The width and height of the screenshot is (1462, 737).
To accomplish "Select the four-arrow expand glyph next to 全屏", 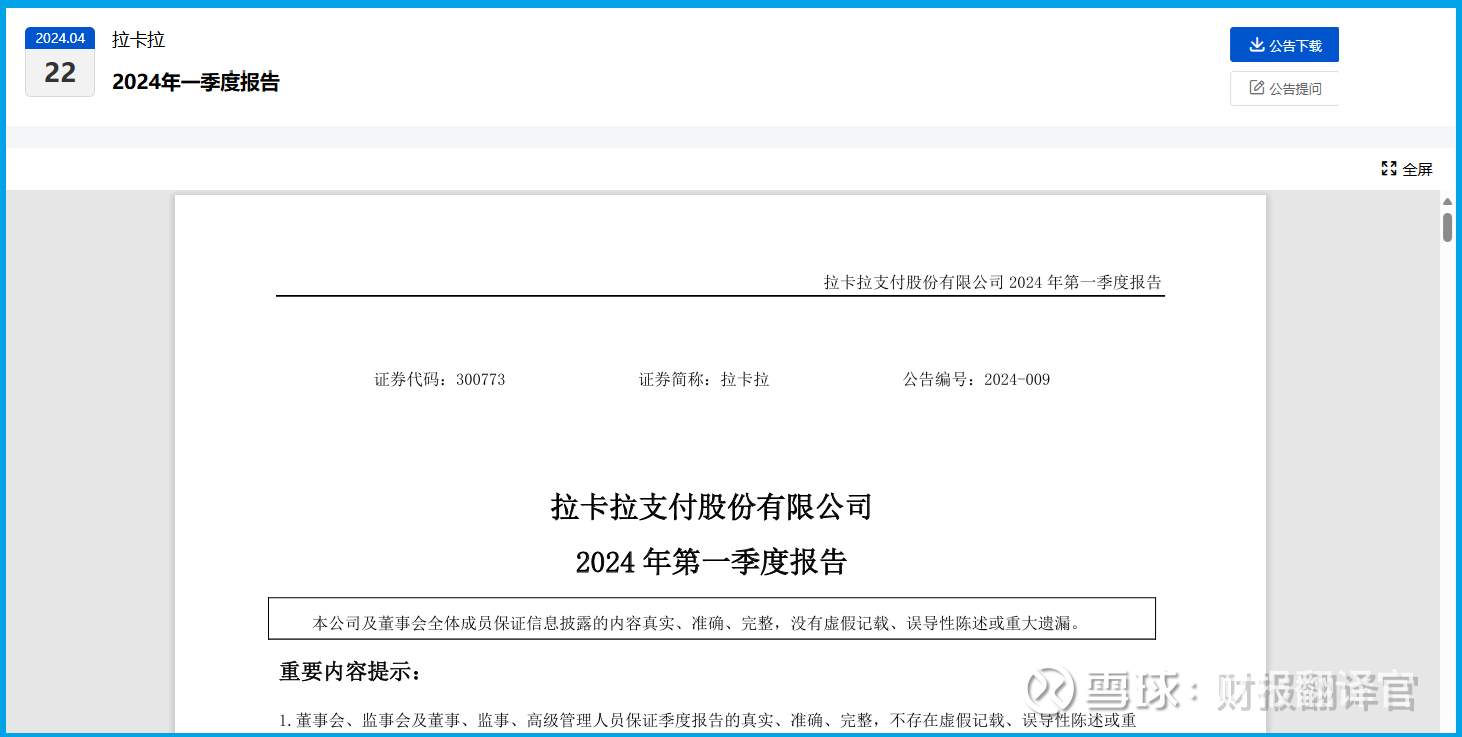I will coord(1388,168).
